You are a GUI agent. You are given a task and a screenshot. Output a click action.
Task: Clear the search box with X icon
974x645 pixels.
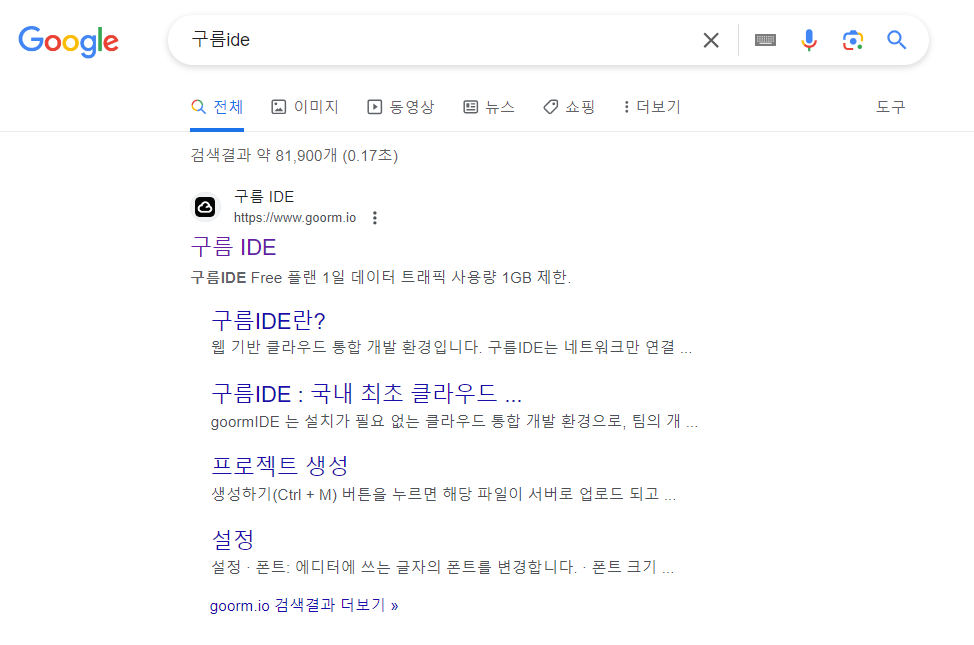[711, 40]
